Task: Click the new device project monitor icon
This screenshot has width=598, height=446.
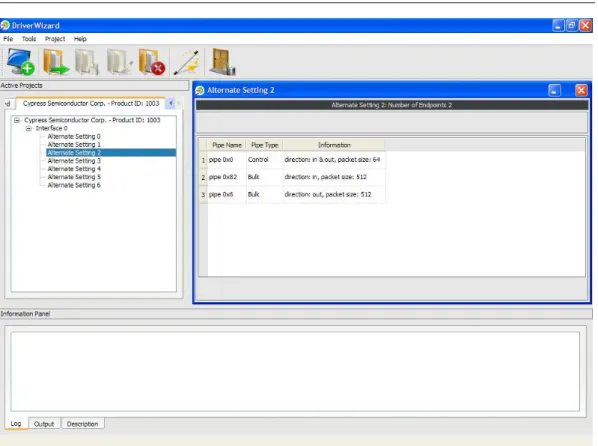Action: [x=21, y=61]
